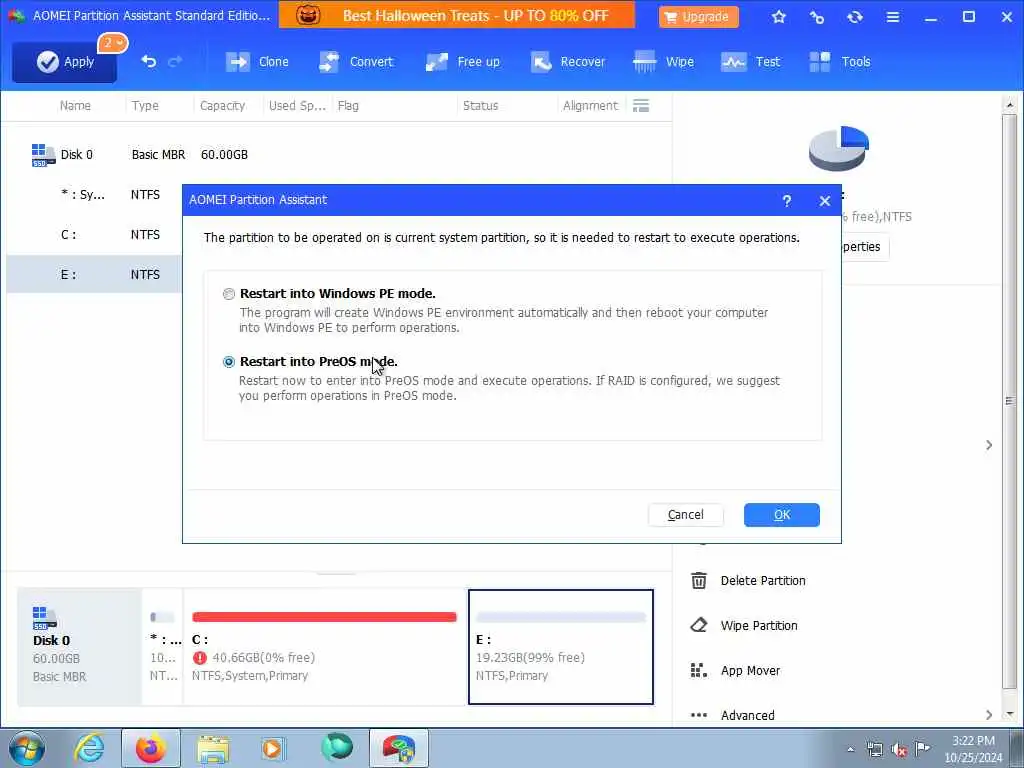Click the Status column header
This screenshot has height=768, width=1024.
[x=480, y=105]
